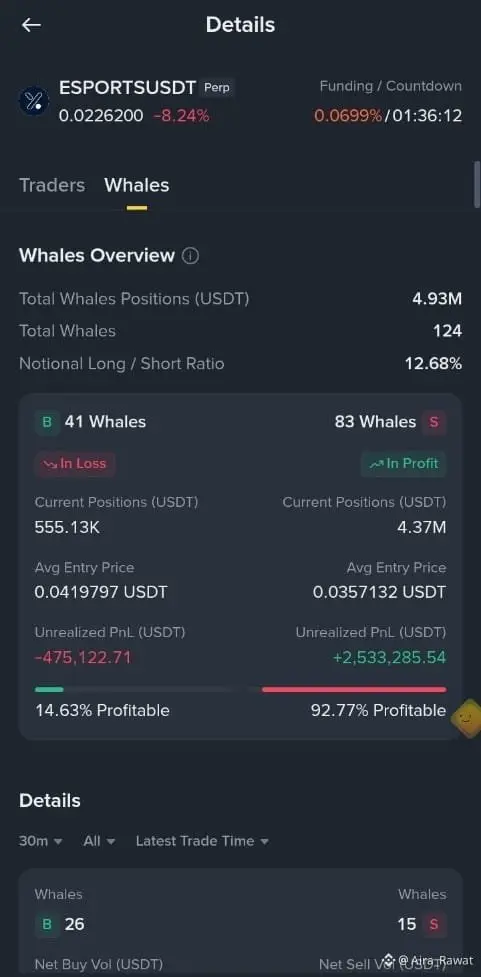Go back using the left arrow
This screenshot has width=481, height=977.
(x=31, y=25)
